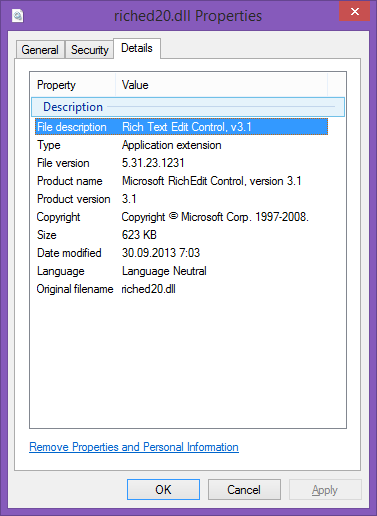Select the Product name property
This screenshot has width=377, height=516.
(70, 181)
